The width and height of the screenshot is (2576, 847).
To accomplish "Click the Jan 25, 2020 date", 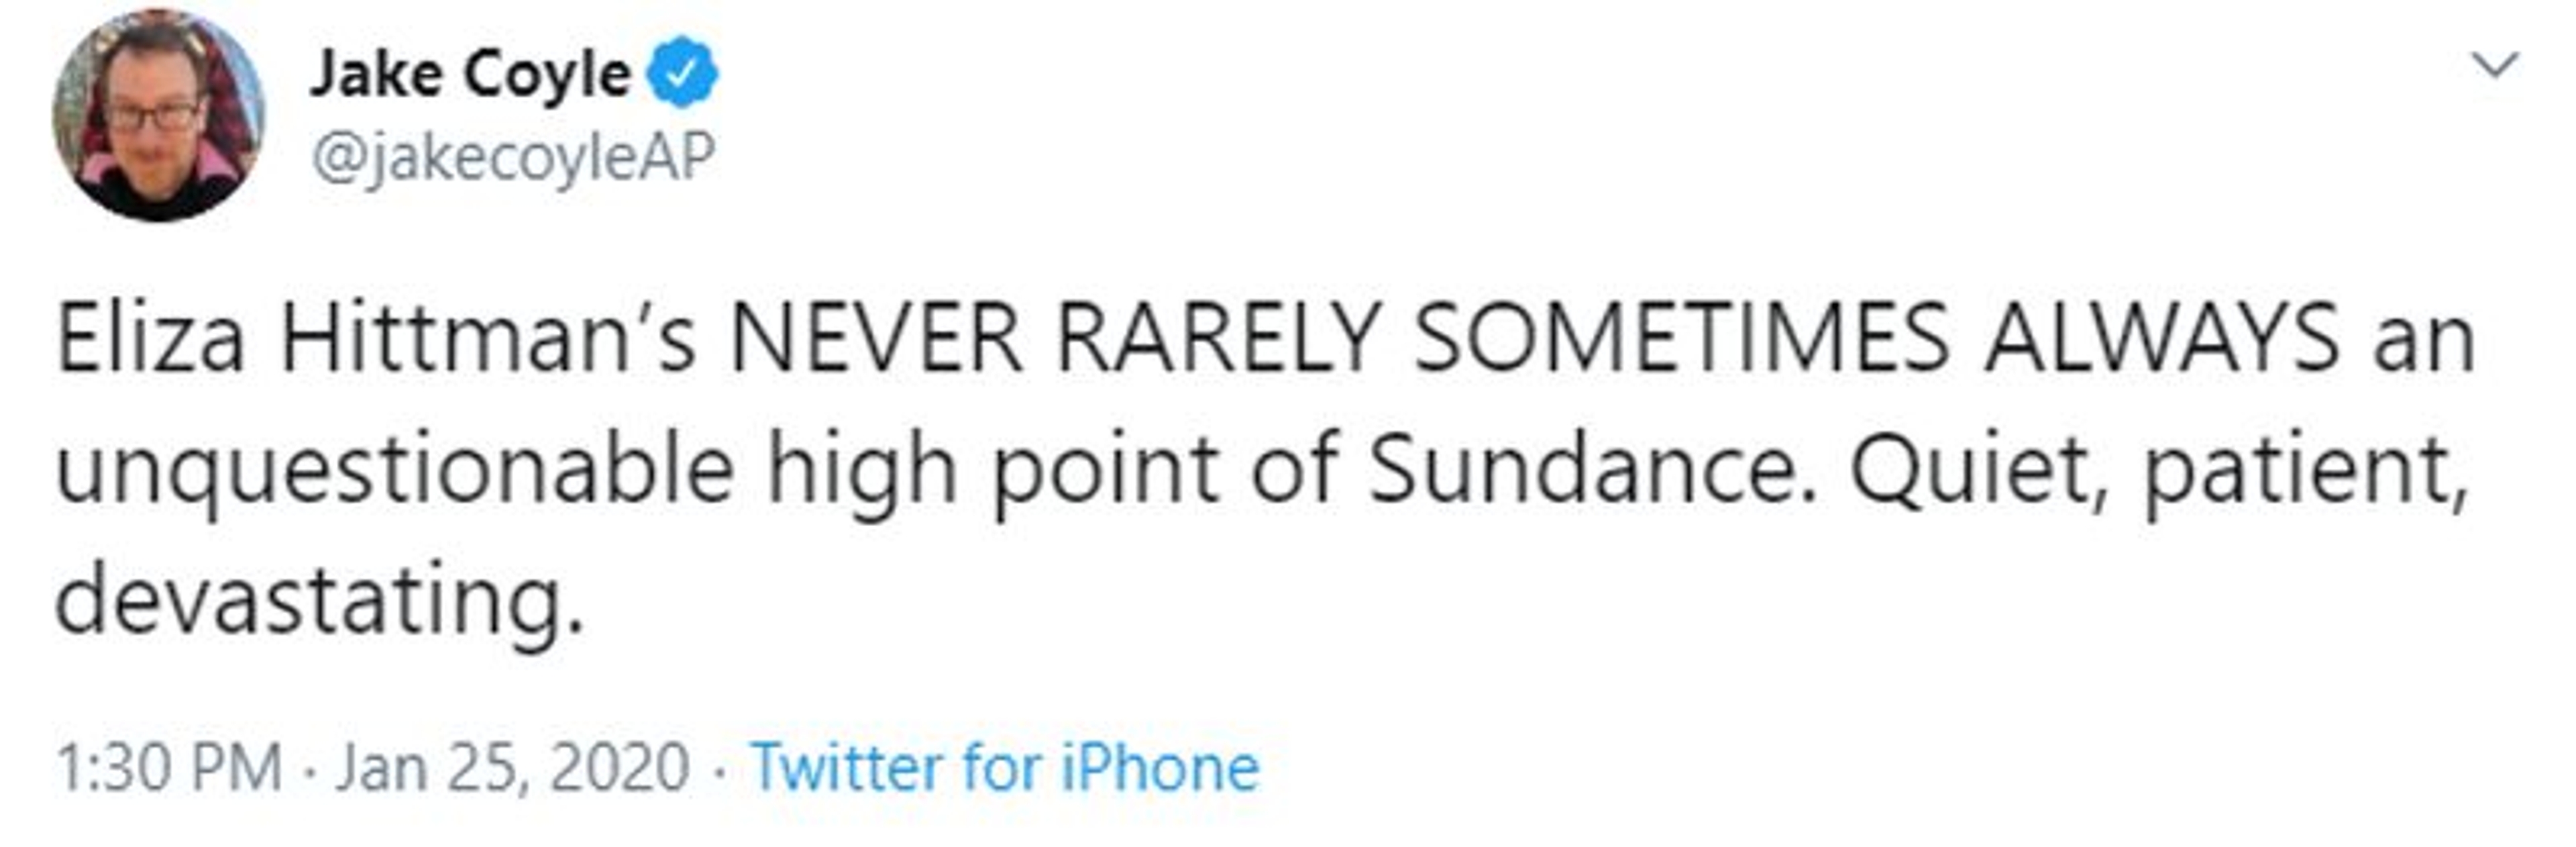I will click(x=512, y=768).
